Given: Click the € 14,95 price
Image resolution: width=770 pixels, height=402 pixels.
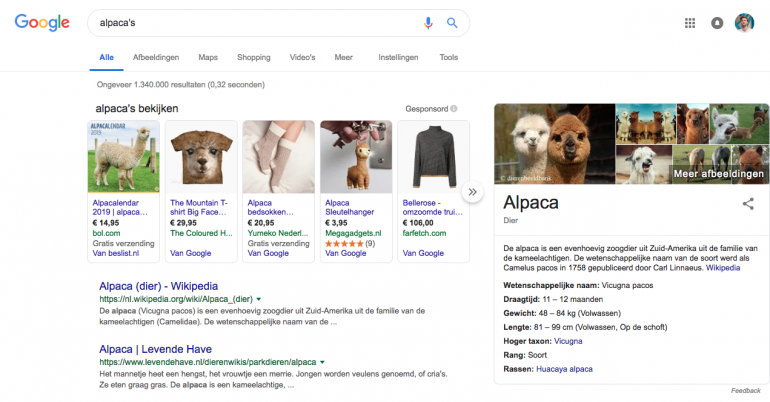Looking at the screenshot, I should click(106, 223).
